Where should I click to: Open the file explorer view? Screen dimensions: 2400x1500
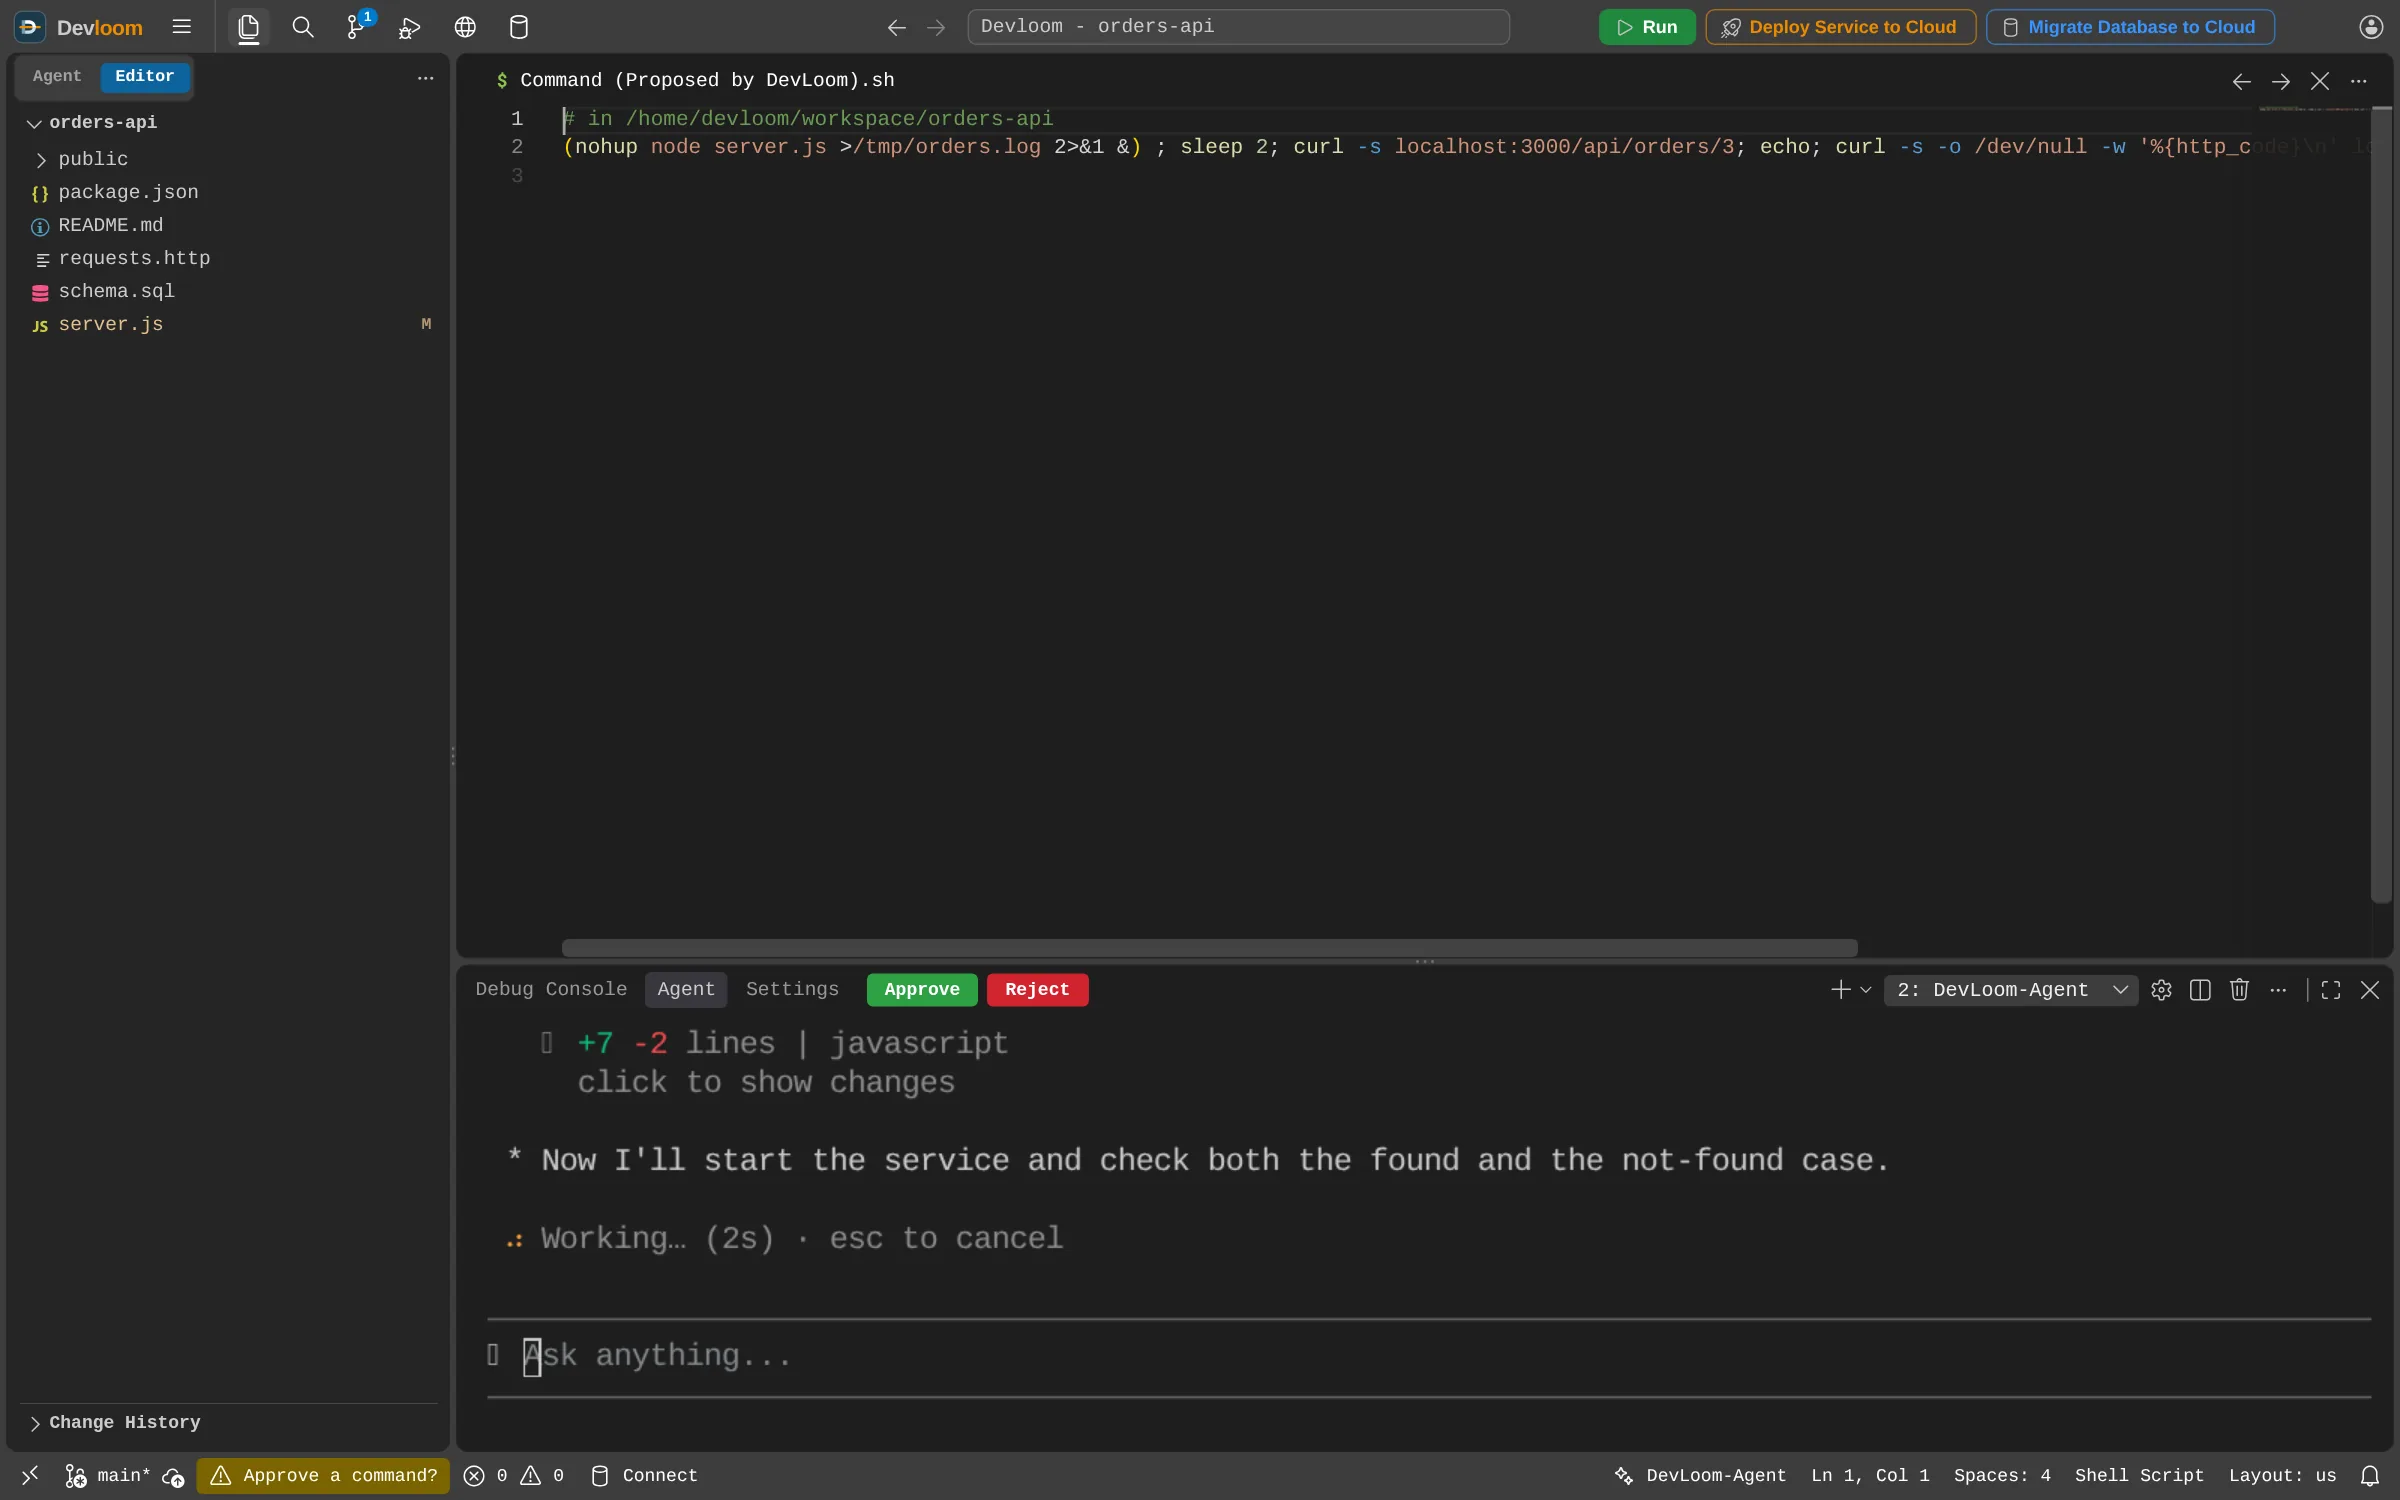coord(249,27)
